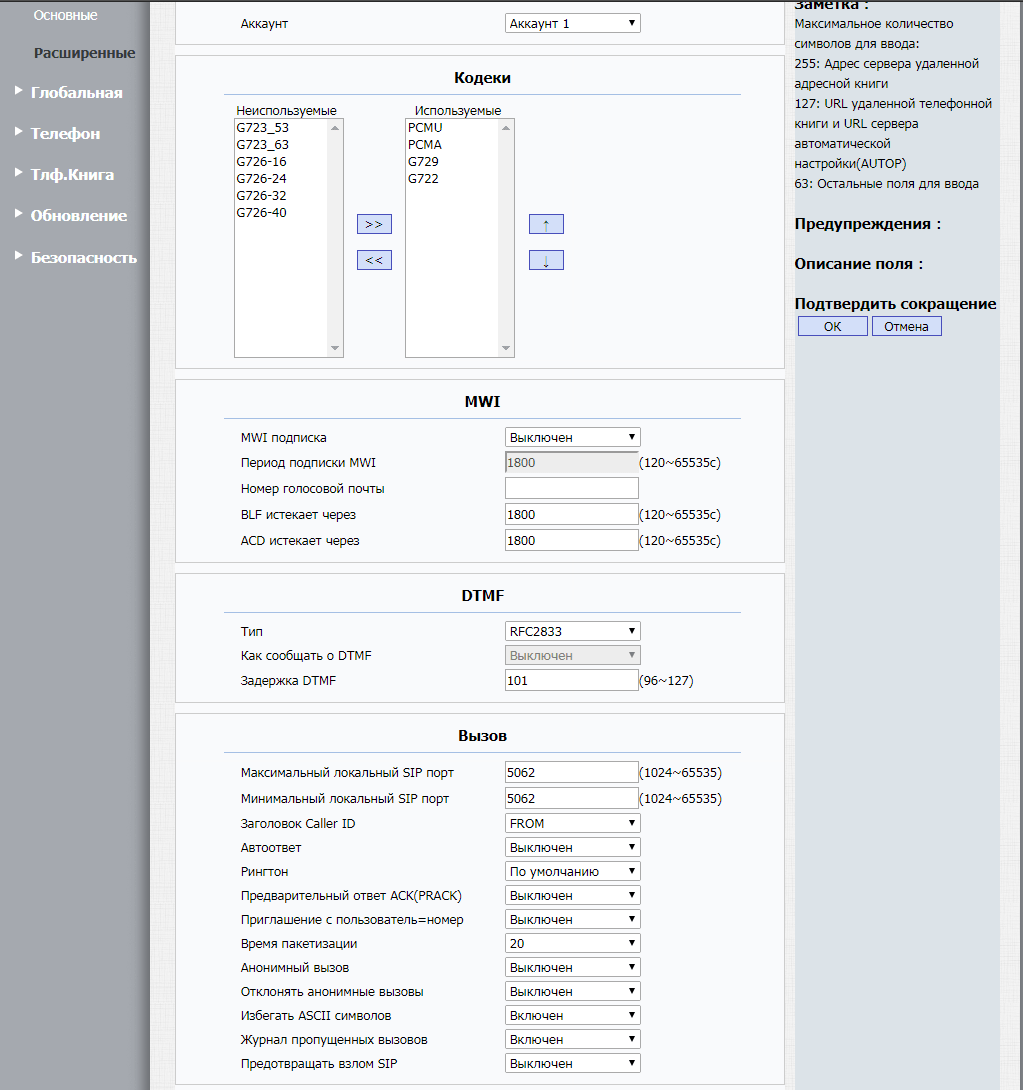This screenshot has width=1023, height=1090.
Task: Open the Журнал пропущенных вызовов dropdown
Action: pyautogui.click(x=573, y=1039)
